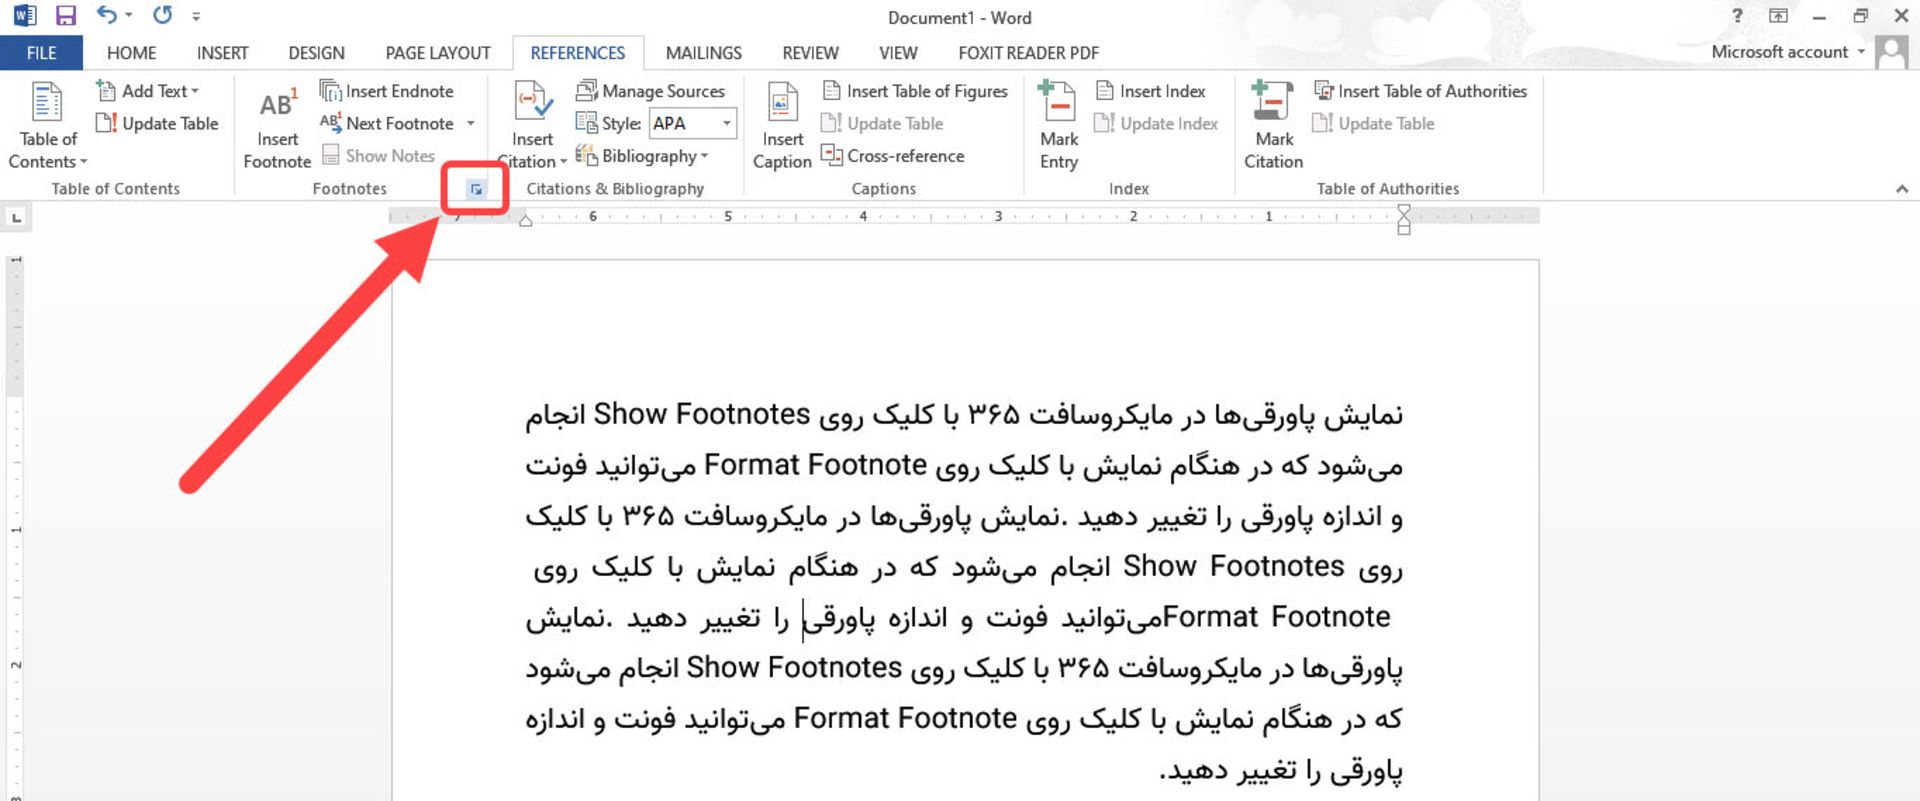The image size is (1920, 801).
Task: Click the Word application icon in the title bar
Action: tap(25, 16)
